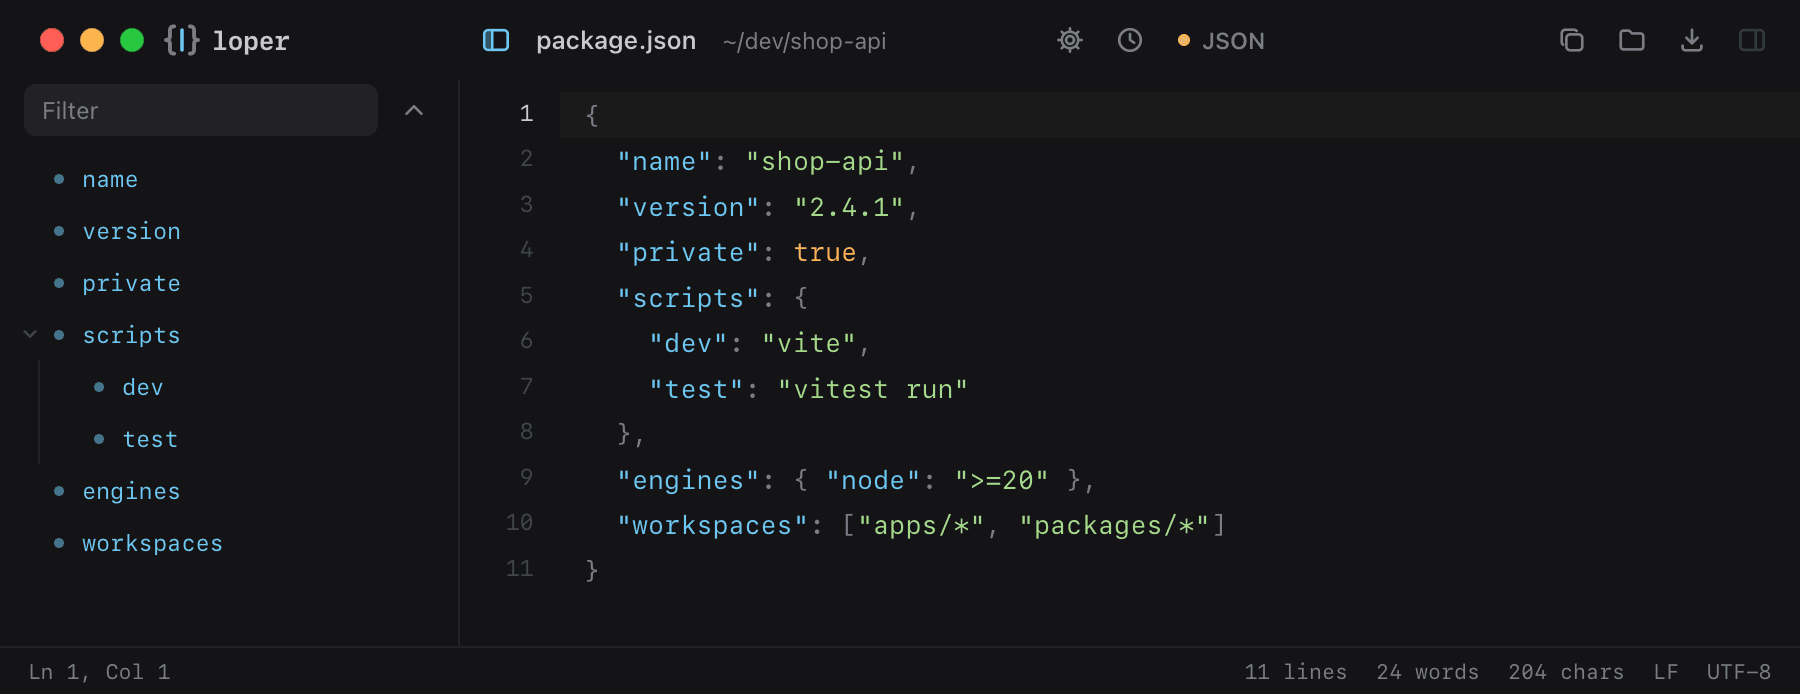
Task: Click the 204 chars status entry
Action: (1566, 672)
